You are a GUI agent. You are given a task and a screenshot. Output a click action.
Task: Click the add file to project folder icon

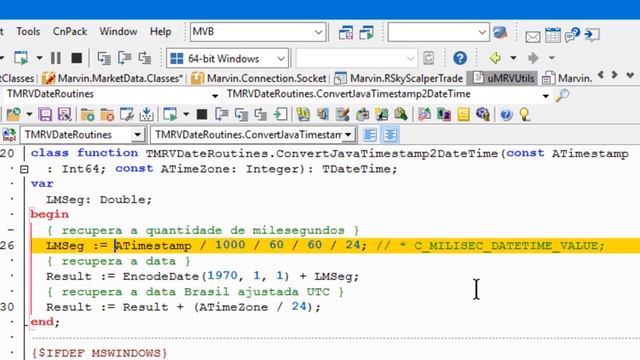pos(87,114)
